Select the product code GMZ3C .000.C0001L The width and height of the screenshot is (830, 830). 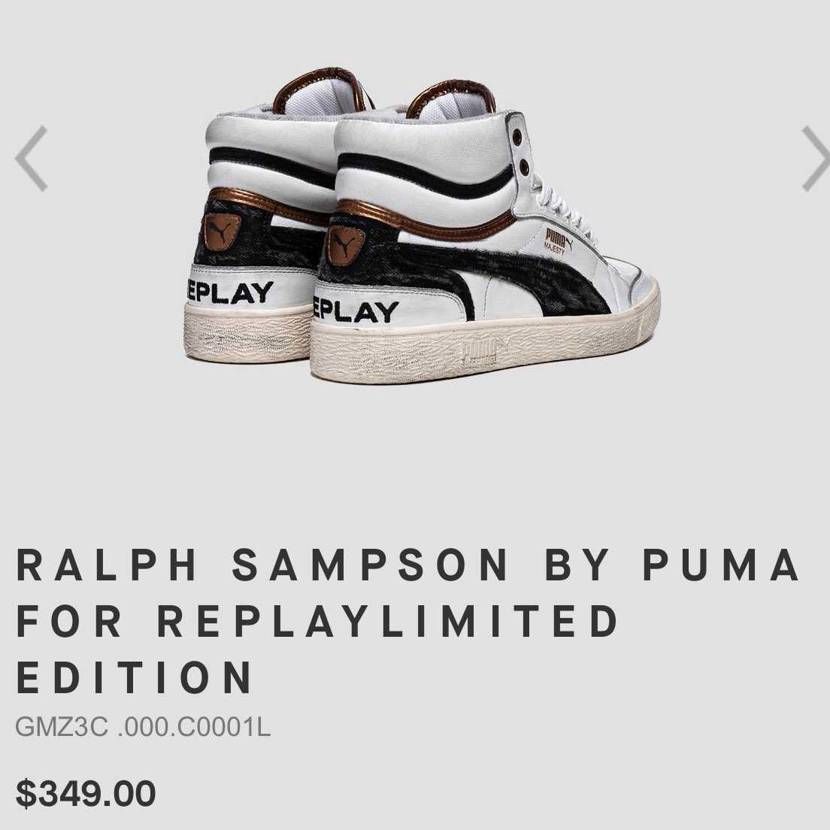point(143,727)
